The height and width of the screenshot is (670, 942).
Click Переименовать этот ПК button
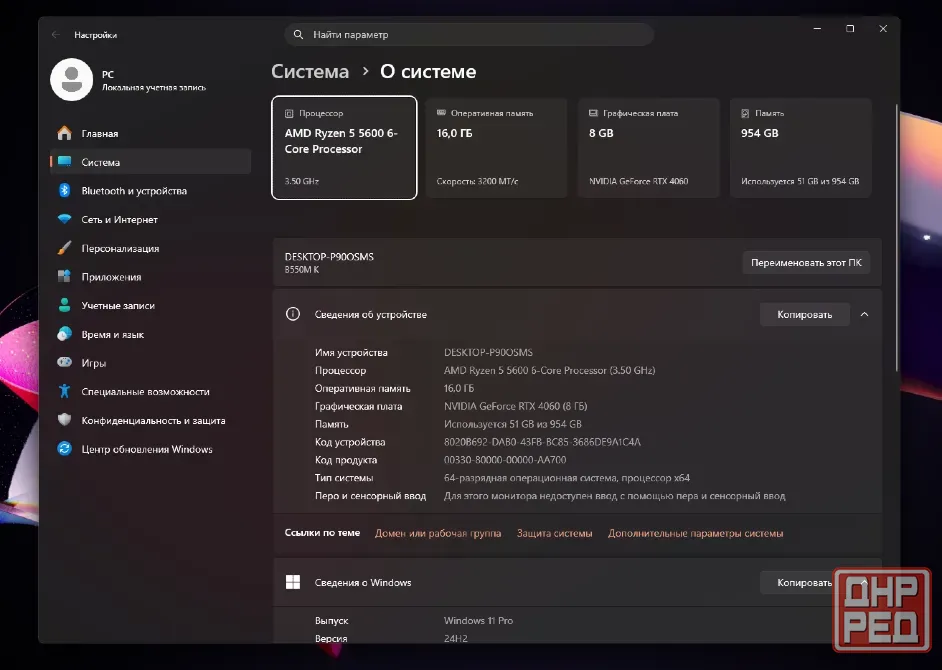tap(806, 263)
